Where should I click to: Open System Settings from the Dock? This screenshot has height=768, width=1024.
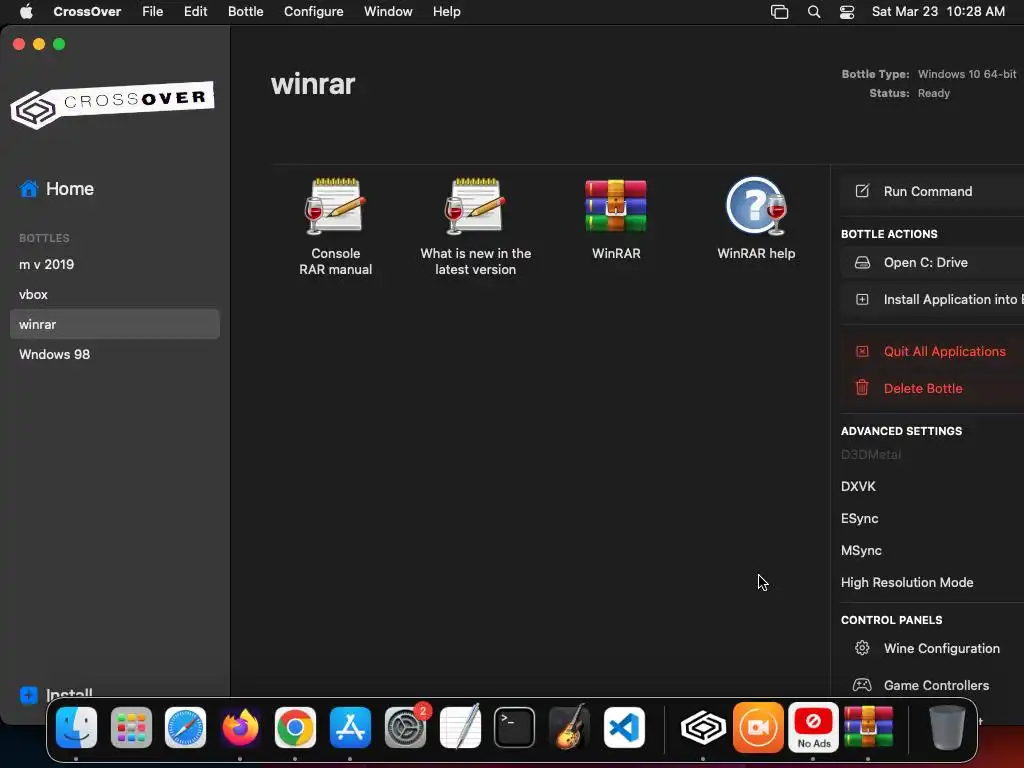(x=405, y=727)
